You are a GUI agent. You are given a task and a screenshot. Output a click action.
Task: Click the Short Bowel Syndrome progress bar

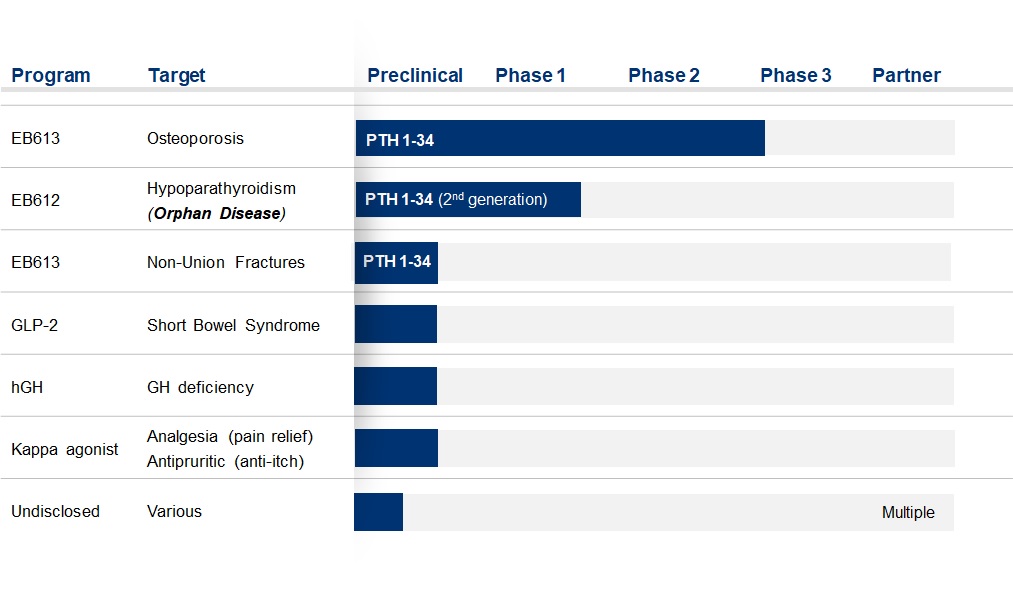click(395, 324)
